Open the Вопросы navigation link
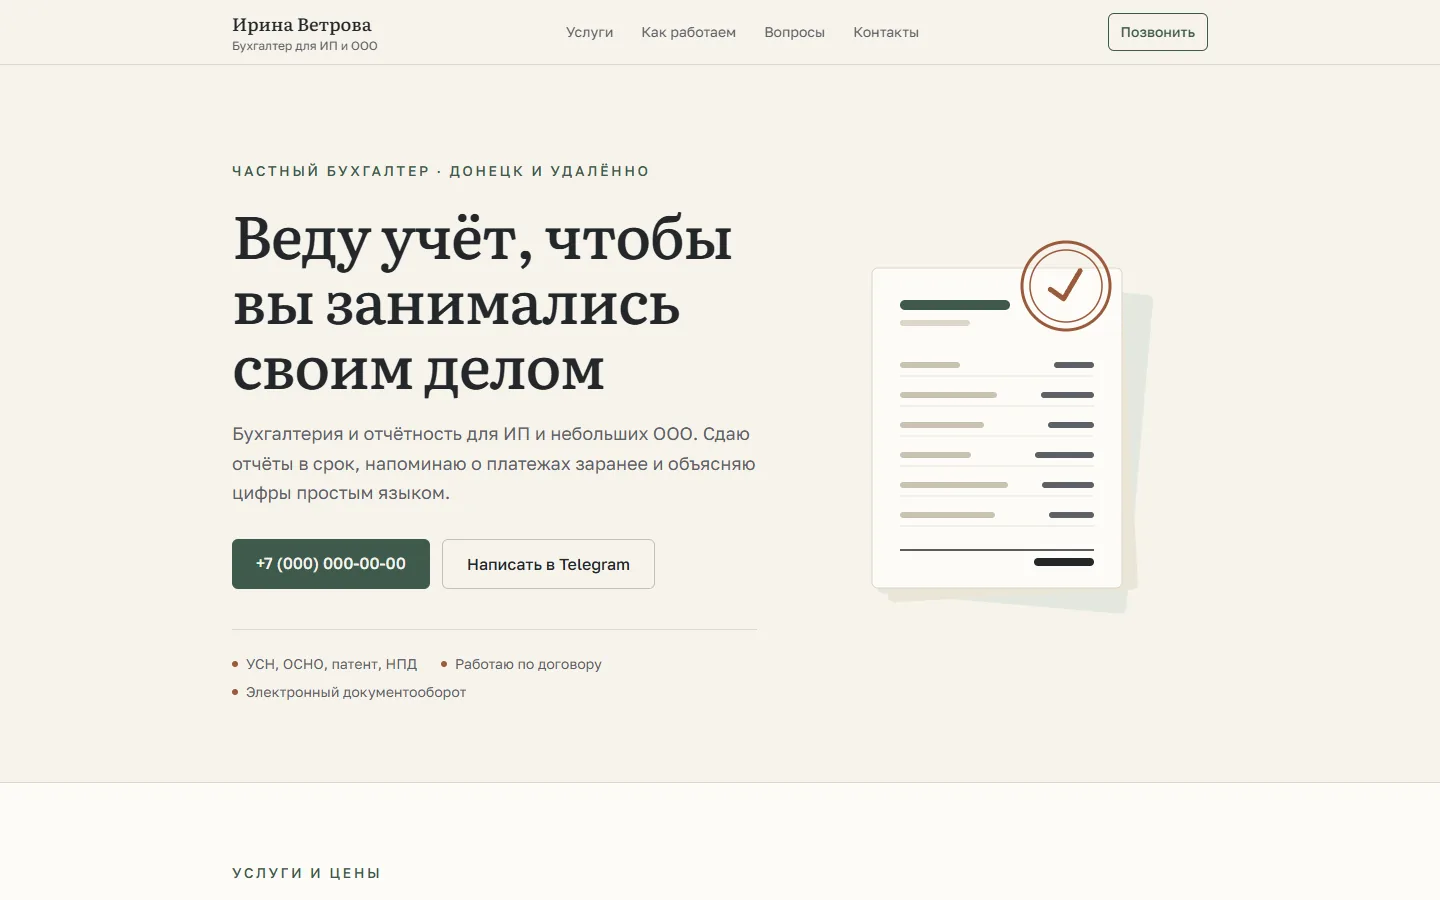This screenshot has height=900, width=1440. coord(794,32)
